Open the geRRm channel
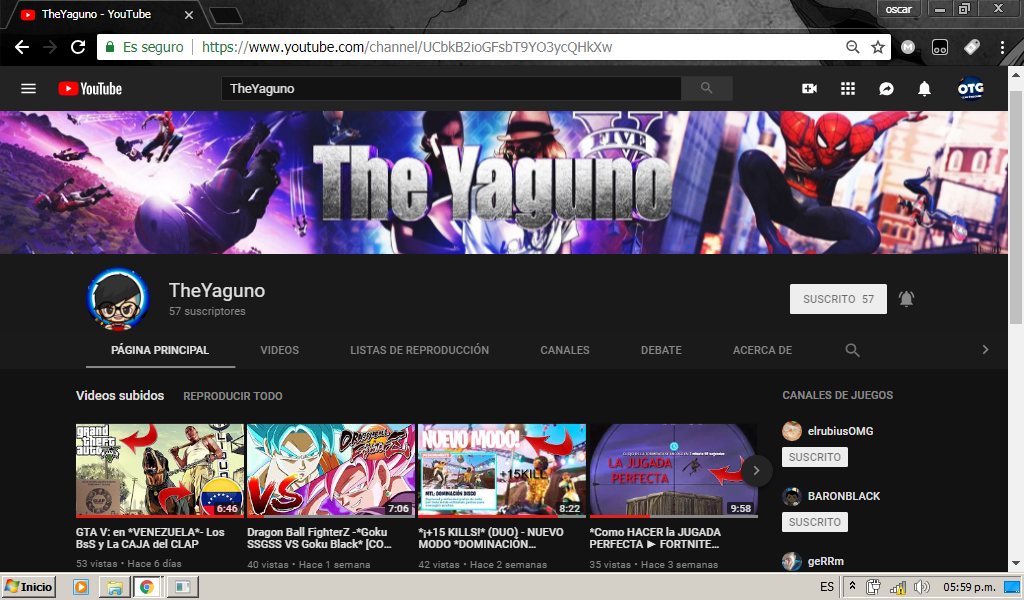Viewport: 1024px width, 600px height. tap(826, 561)
